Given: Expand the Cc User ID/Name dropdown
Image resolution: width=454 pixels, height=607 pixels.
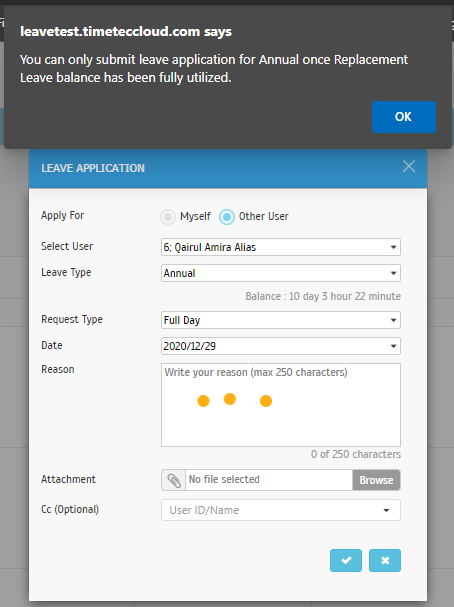Looking at the screenshot, I should (281, 510).
